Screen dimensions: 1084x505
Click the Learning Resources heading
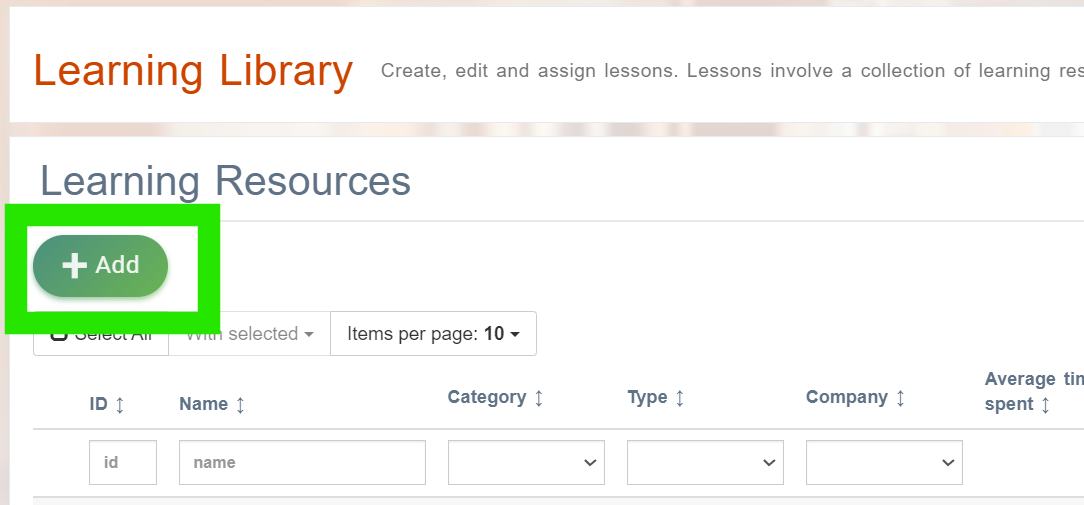tap(225, 181)
